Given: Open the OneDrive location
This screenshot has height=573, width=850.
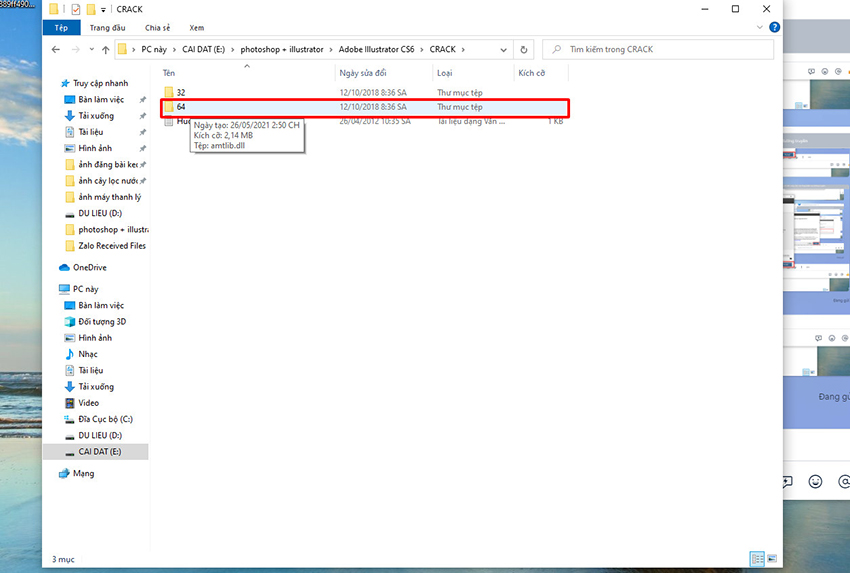Looking at the screenshot, I should pos(89,268).
